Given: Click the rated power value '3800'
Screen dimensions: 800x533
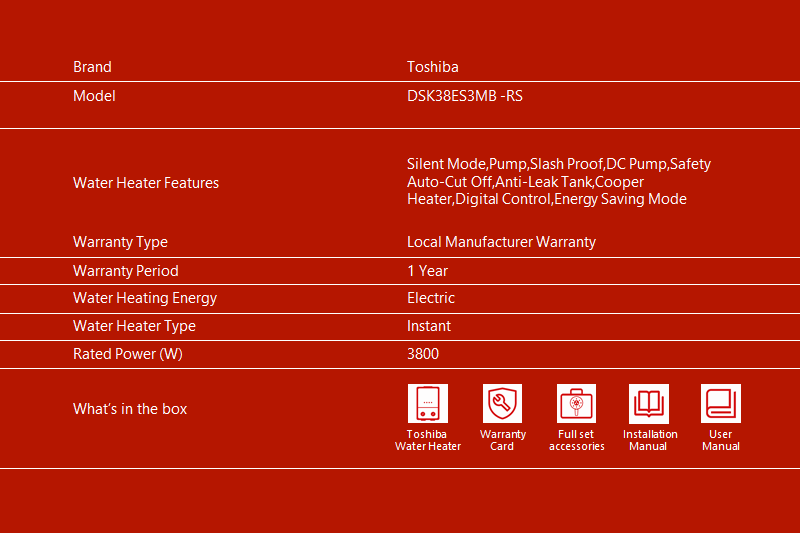Looking at the screenshot, I should (x=423, y=354).
